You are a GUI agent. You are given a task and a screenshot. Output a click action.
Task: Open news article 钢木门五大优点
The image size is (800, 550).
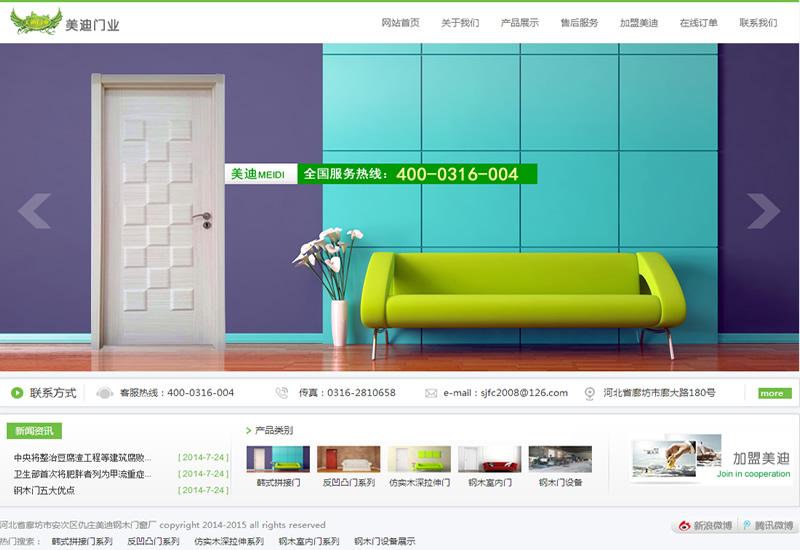(x=44, y=491)
